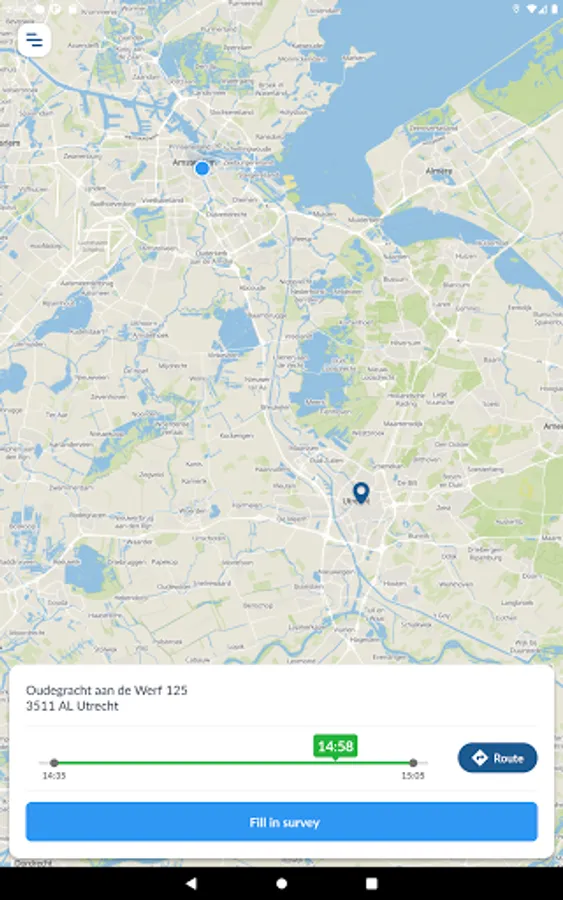This screenshot has width=563, height=900.
Task: Tap the Android home circle button
Action: (281, 883)
